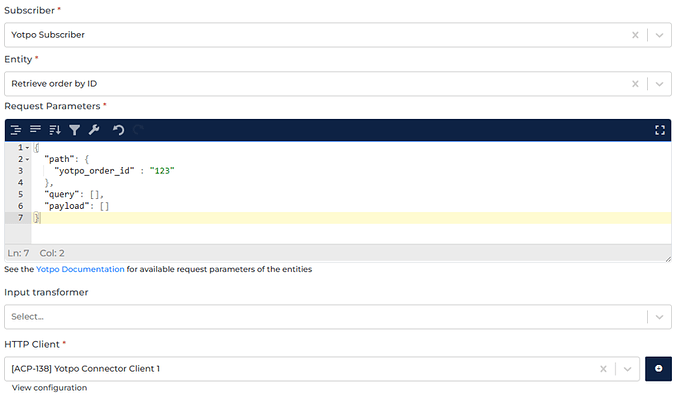Click the Yotpo Subscriber field text
Image resolution: width=690 pixels, height=398 pixels.
click(x=48, y=35)
